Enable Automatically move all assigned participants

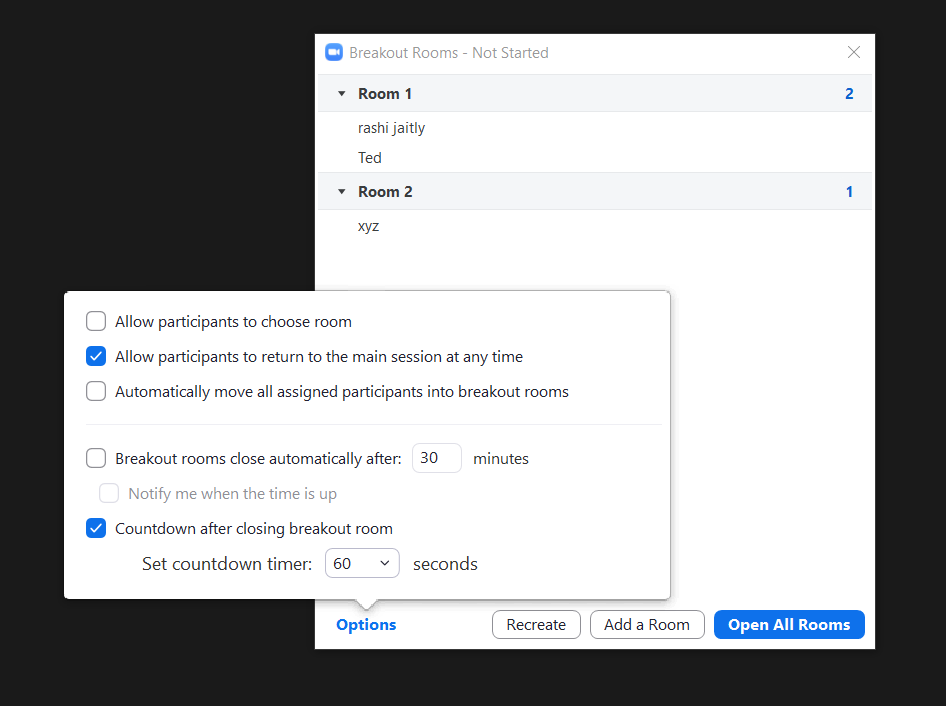tap(96, 391)
